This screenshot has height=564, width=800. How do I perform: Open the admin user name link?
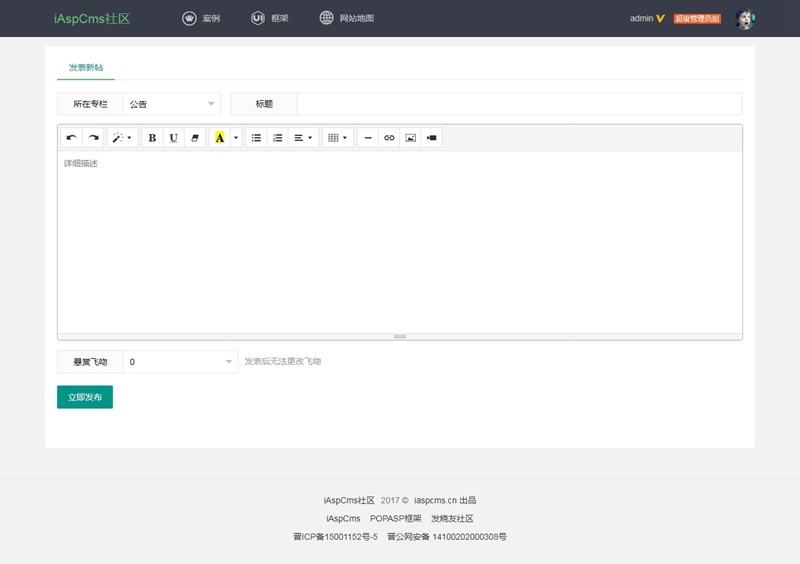(x=641, y=18)
